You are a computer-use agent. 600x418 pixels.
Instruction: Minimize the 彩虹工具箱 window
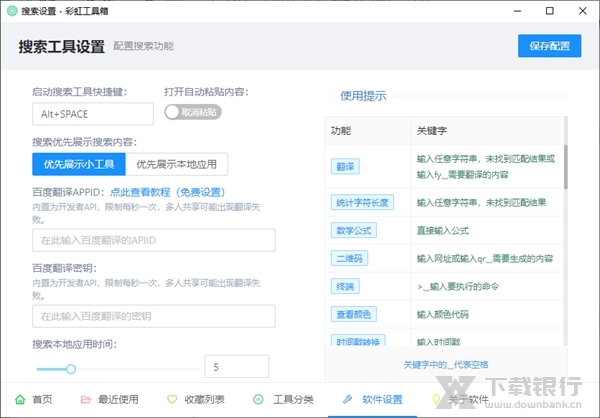coord(517,11)
